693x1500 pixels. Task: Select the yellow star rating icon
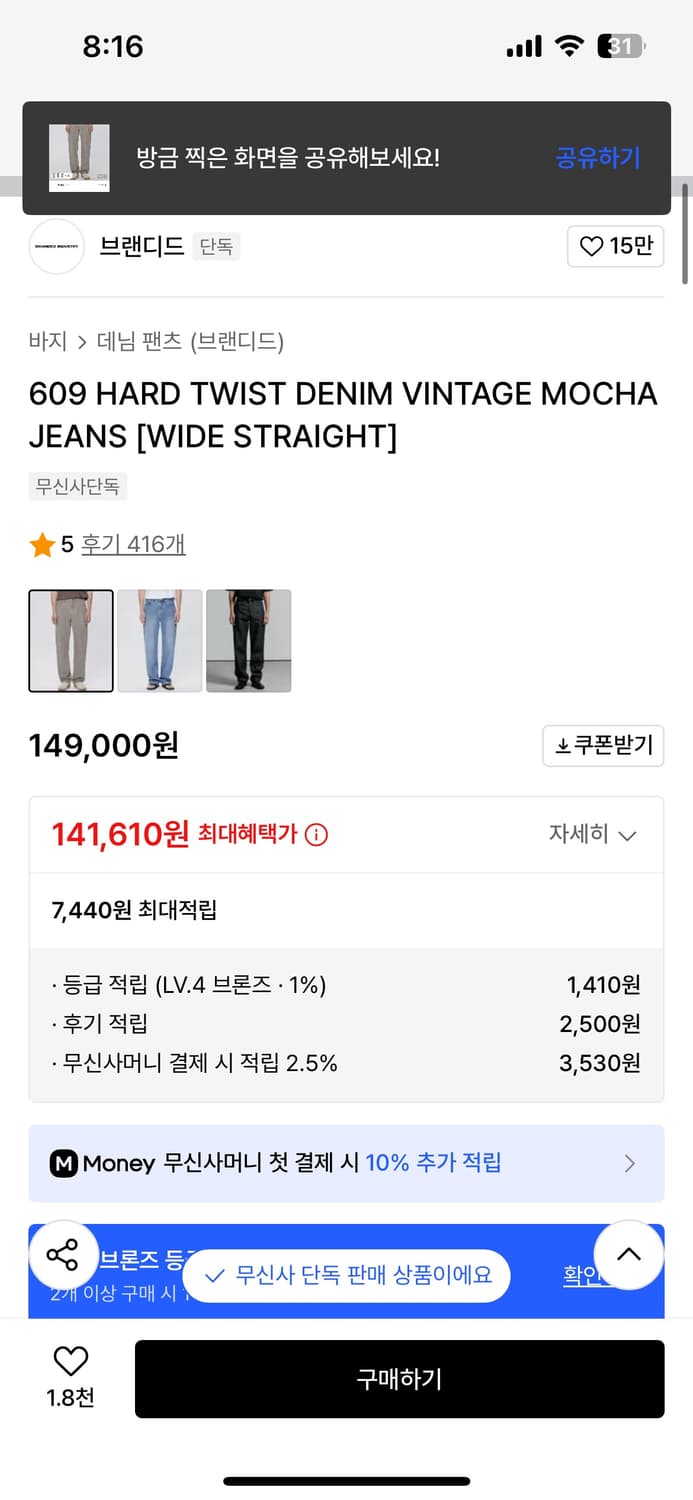[x=42, y=545]
